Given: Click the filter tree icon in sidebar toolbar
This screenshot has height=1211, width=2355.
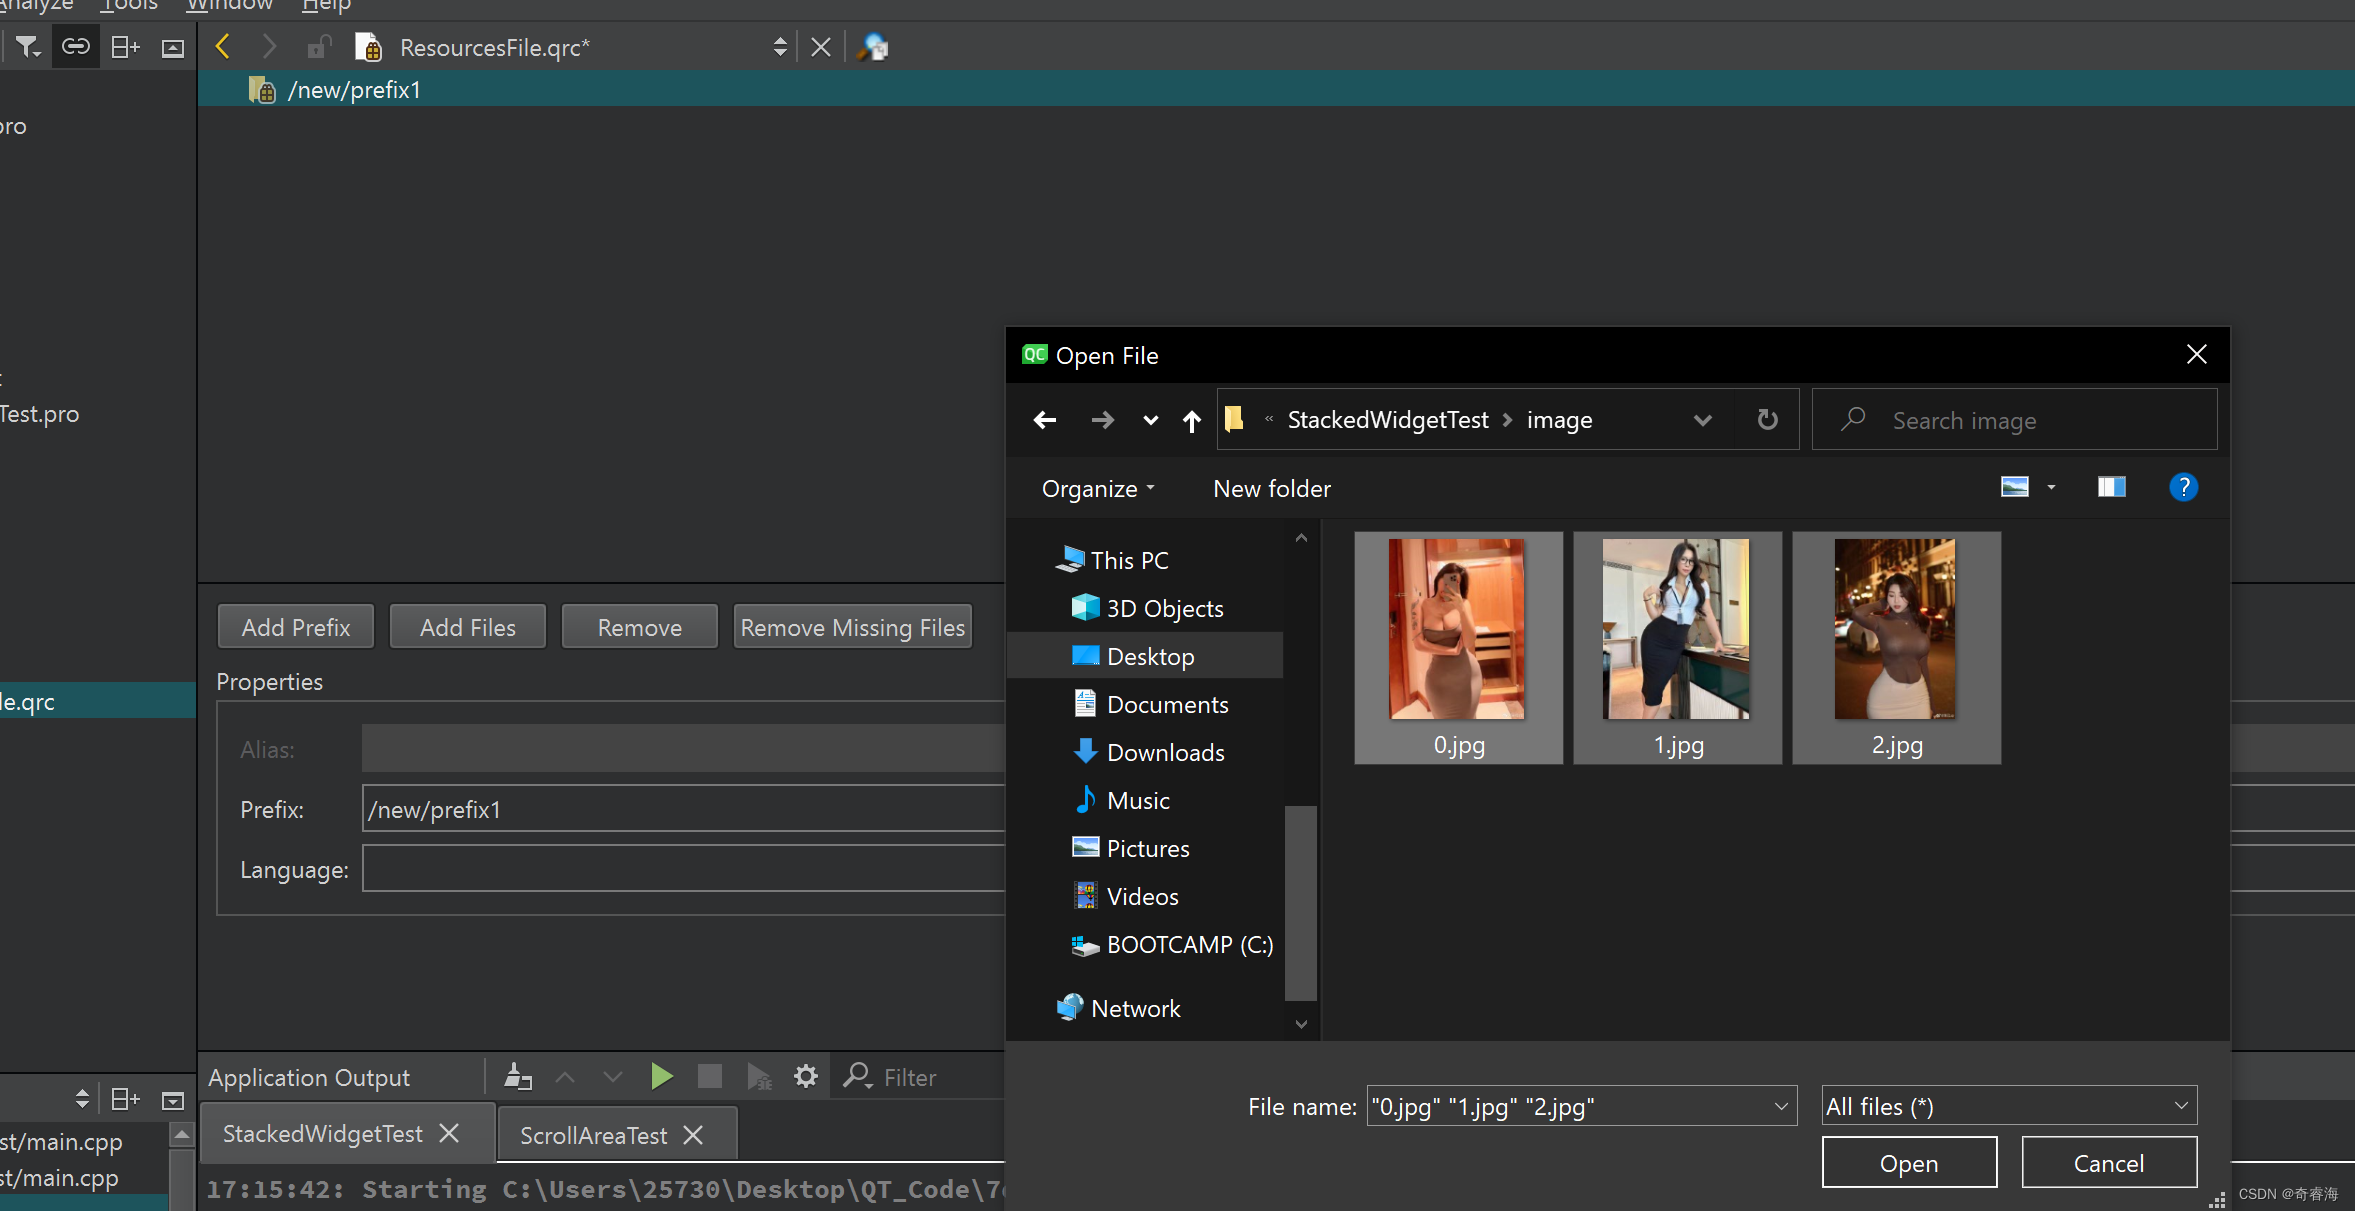Looking at the screenshot, I should click(x=27, y=47).
